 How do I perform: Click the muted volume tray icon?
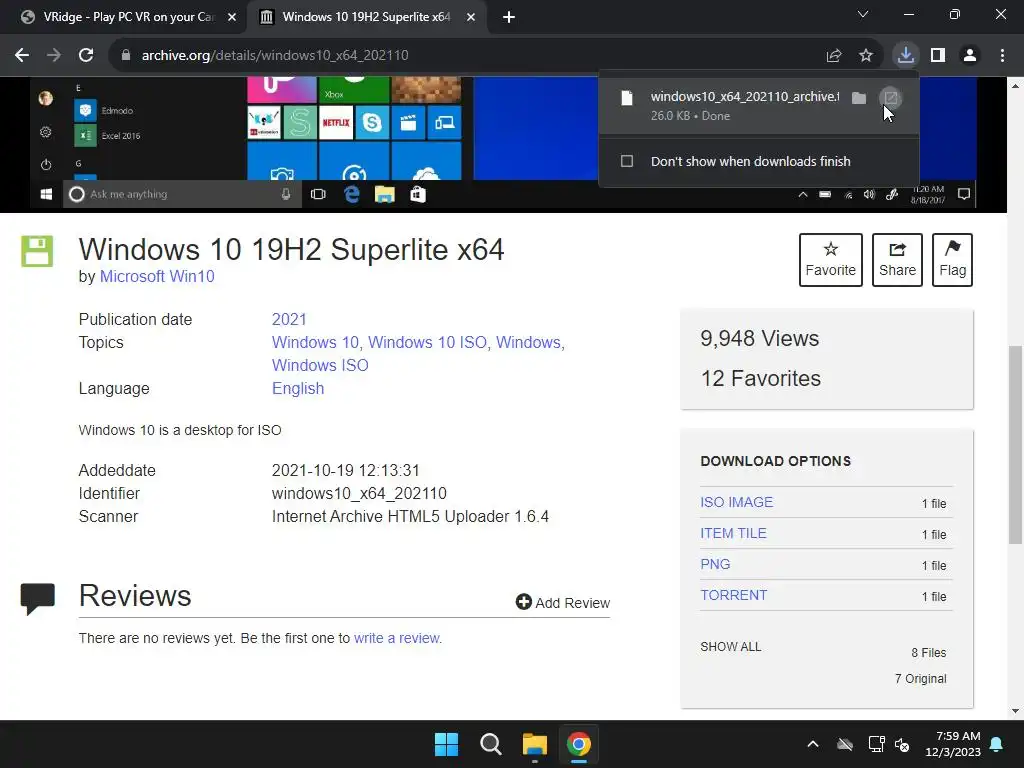point(903,744)
